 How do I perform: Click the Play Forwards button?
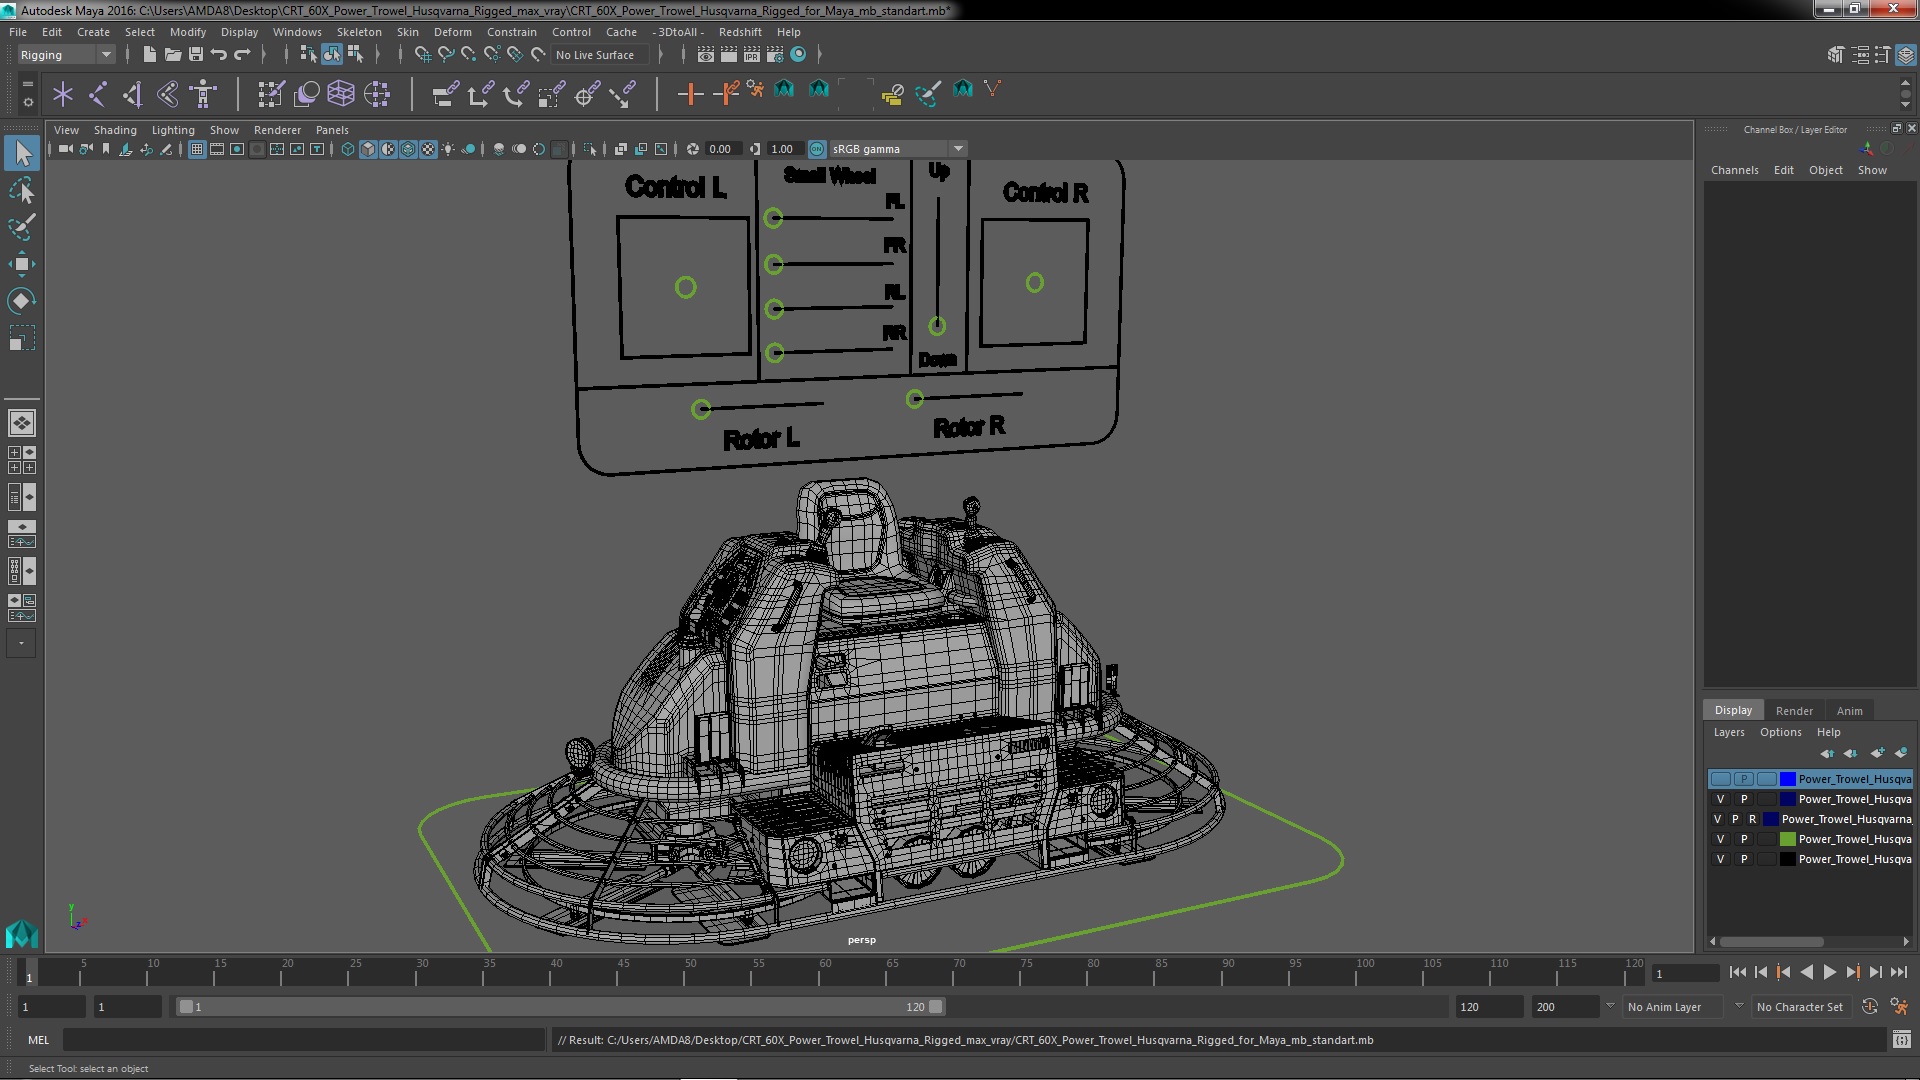click(1829, 972)
